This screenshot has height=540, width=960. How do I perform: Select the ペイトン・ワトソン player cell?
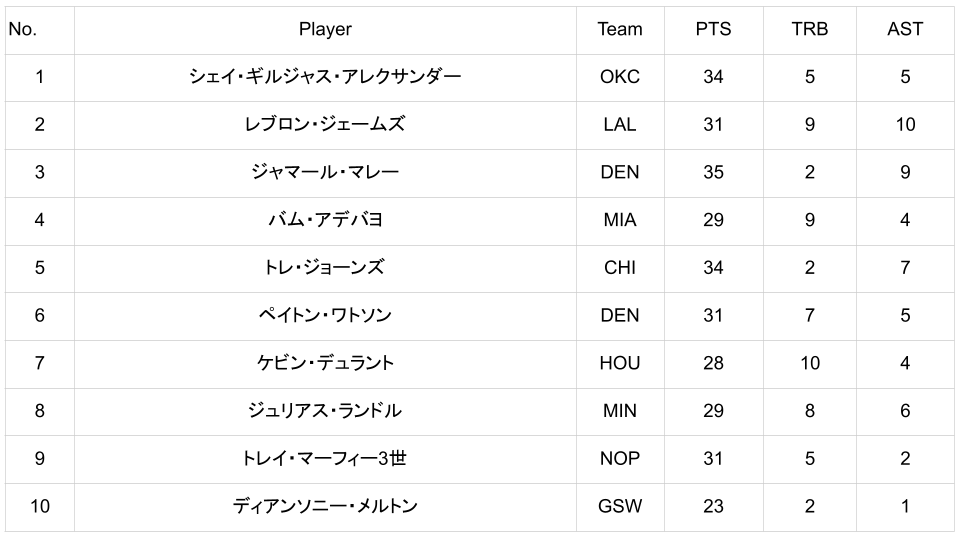(x=325, y=315)
